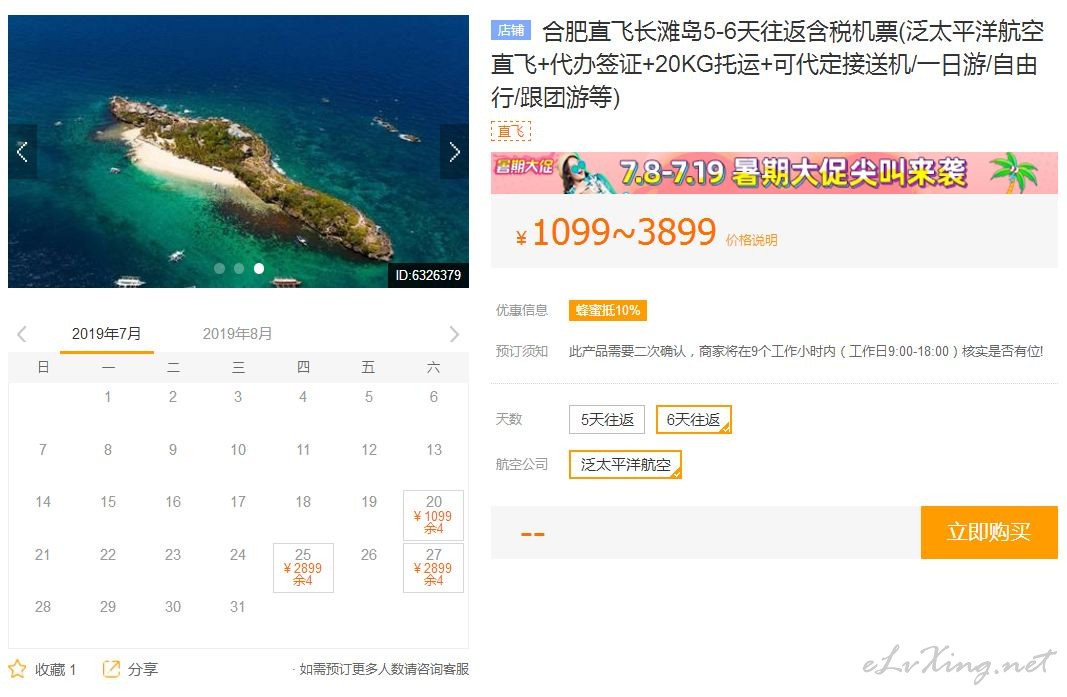This screenshot has height=697, width=1067.
Task: Click the 优惠信息 label
Action: pos(522,310)
